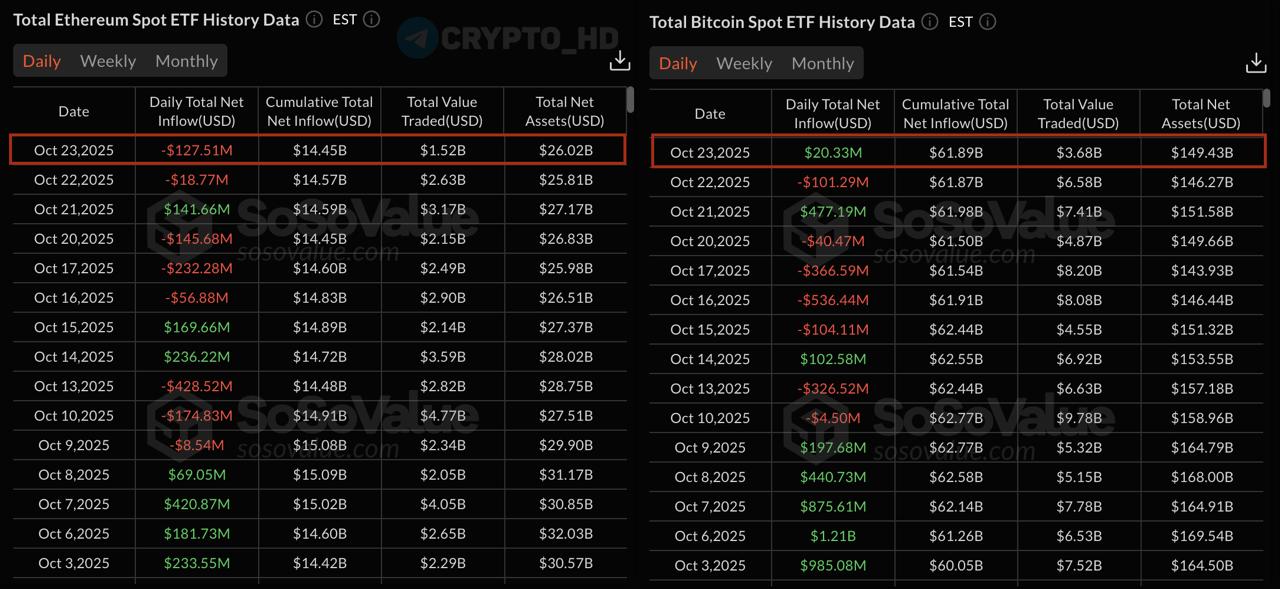Switch Bitcoin table to Monthly view

point(822,63)
